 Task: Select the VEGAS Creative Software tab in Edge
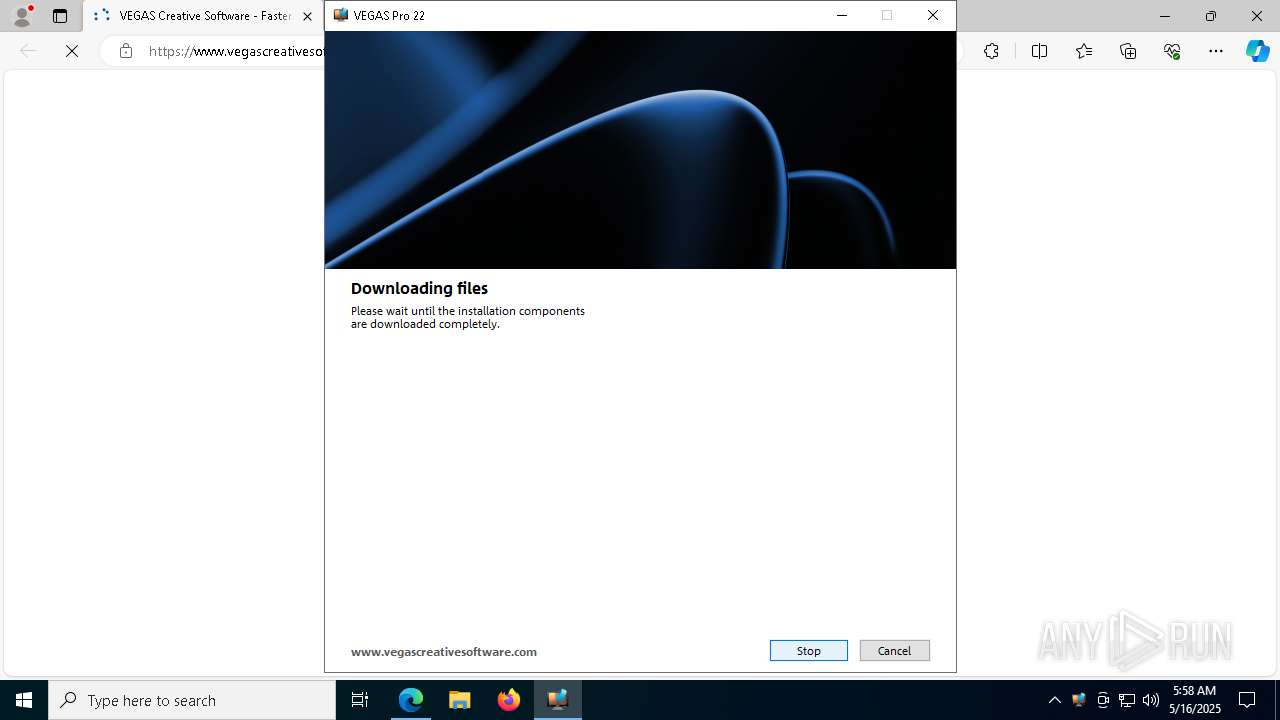(204, 16)
